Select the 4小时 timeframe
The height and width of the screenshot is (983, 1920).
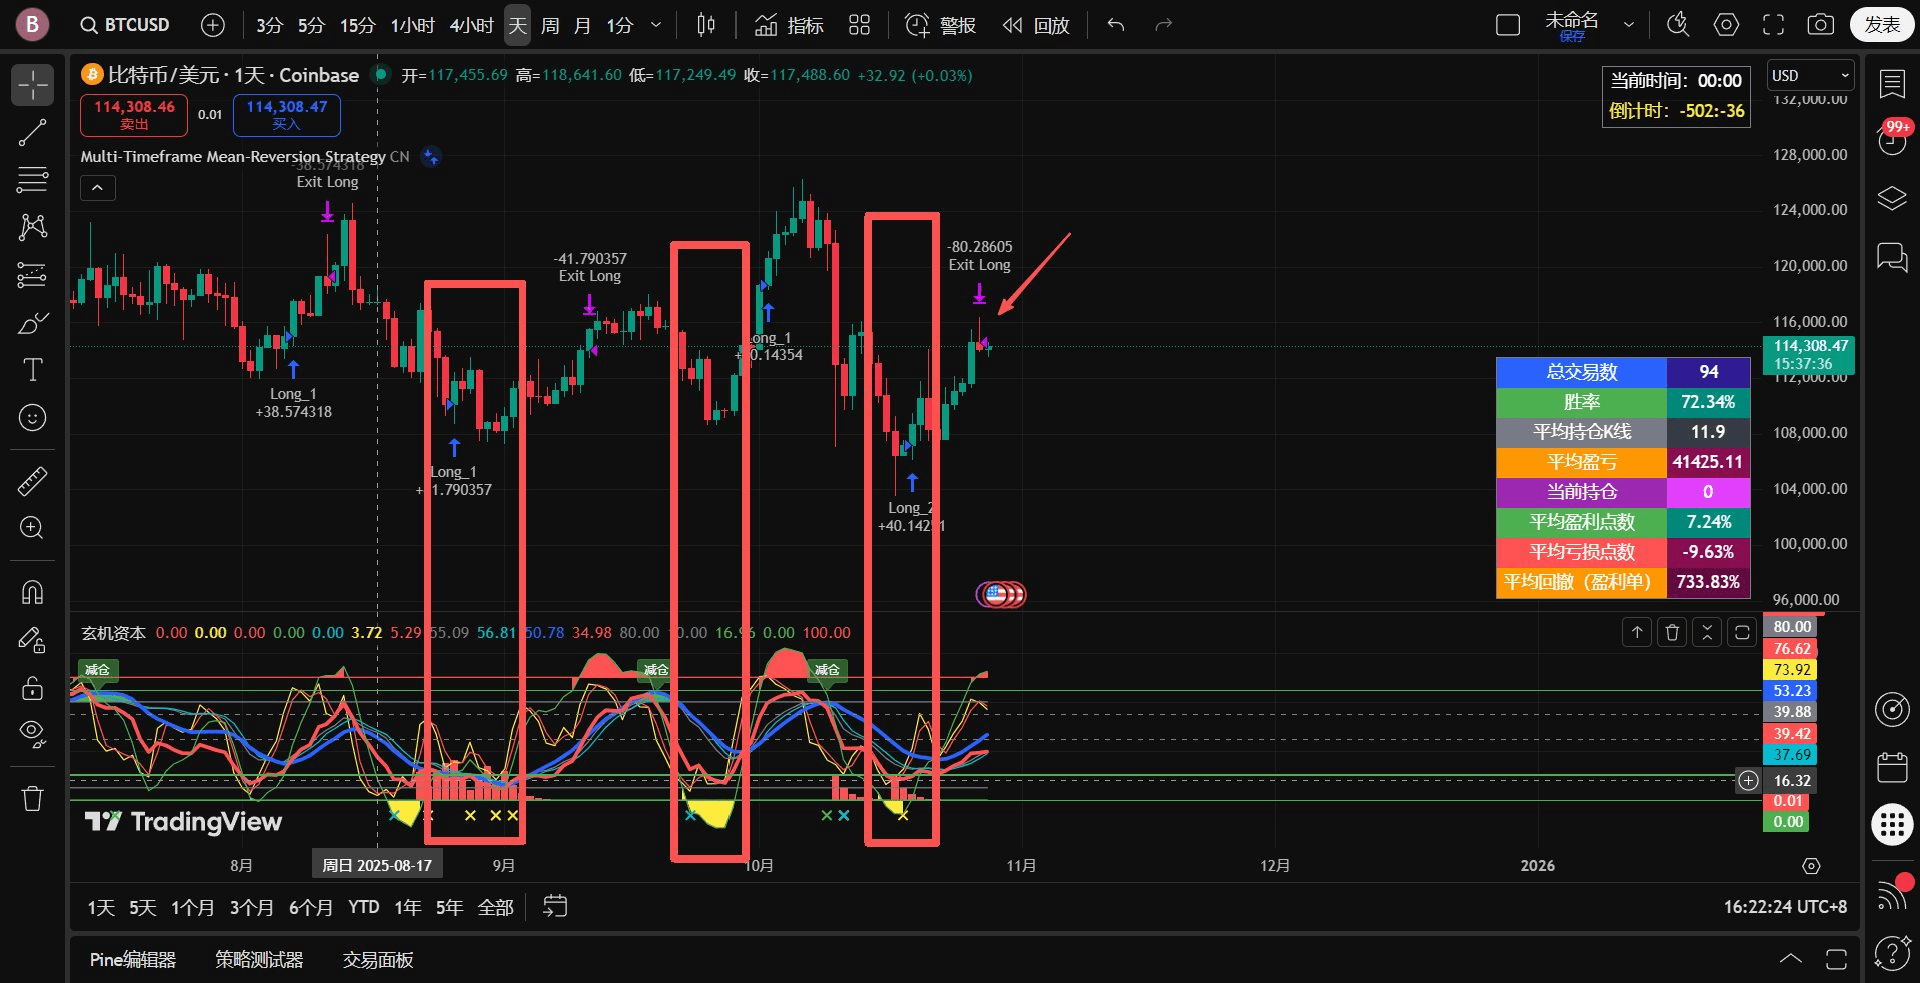[x=471, y=25]
